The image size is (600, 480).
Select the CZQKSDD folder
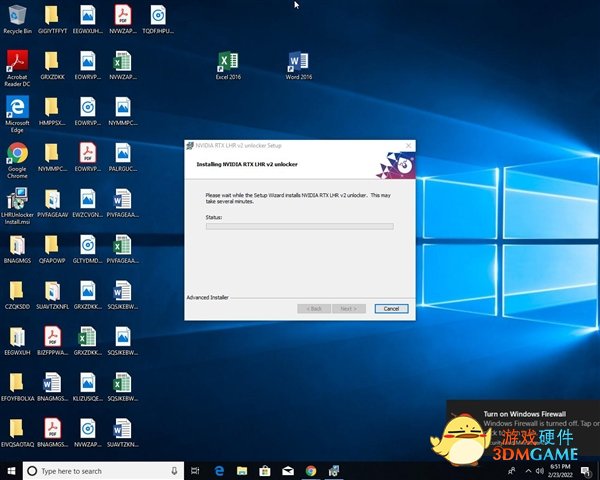point(17,296)
